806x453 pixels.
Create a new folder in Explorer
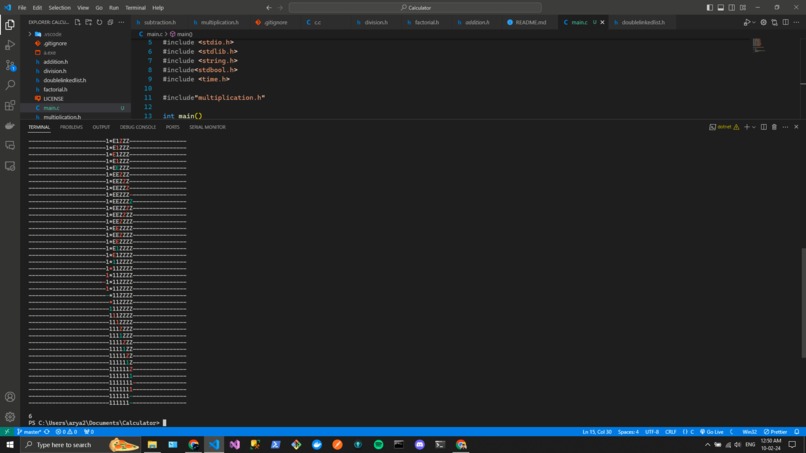tap(88, 22)
